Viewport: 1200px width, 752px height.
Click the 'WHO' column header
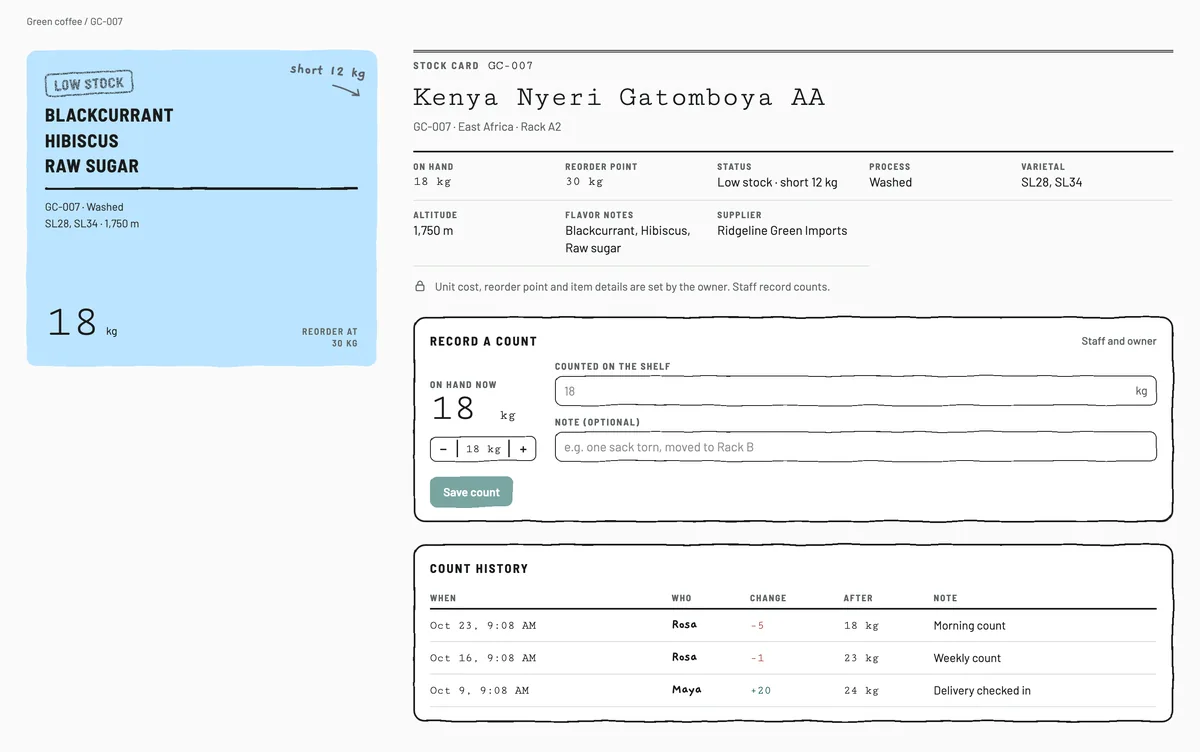(681, 598)
